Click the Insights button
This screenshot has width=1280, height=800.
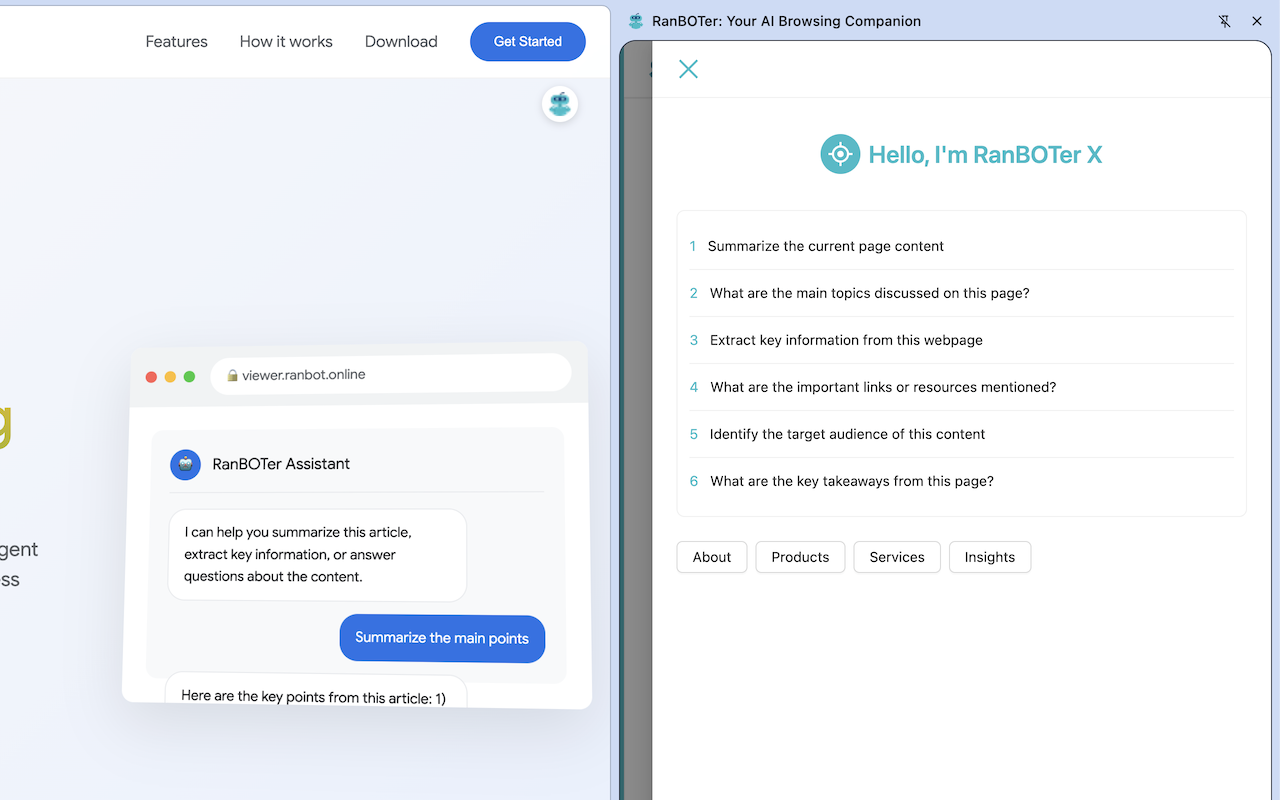click(990, 557)
